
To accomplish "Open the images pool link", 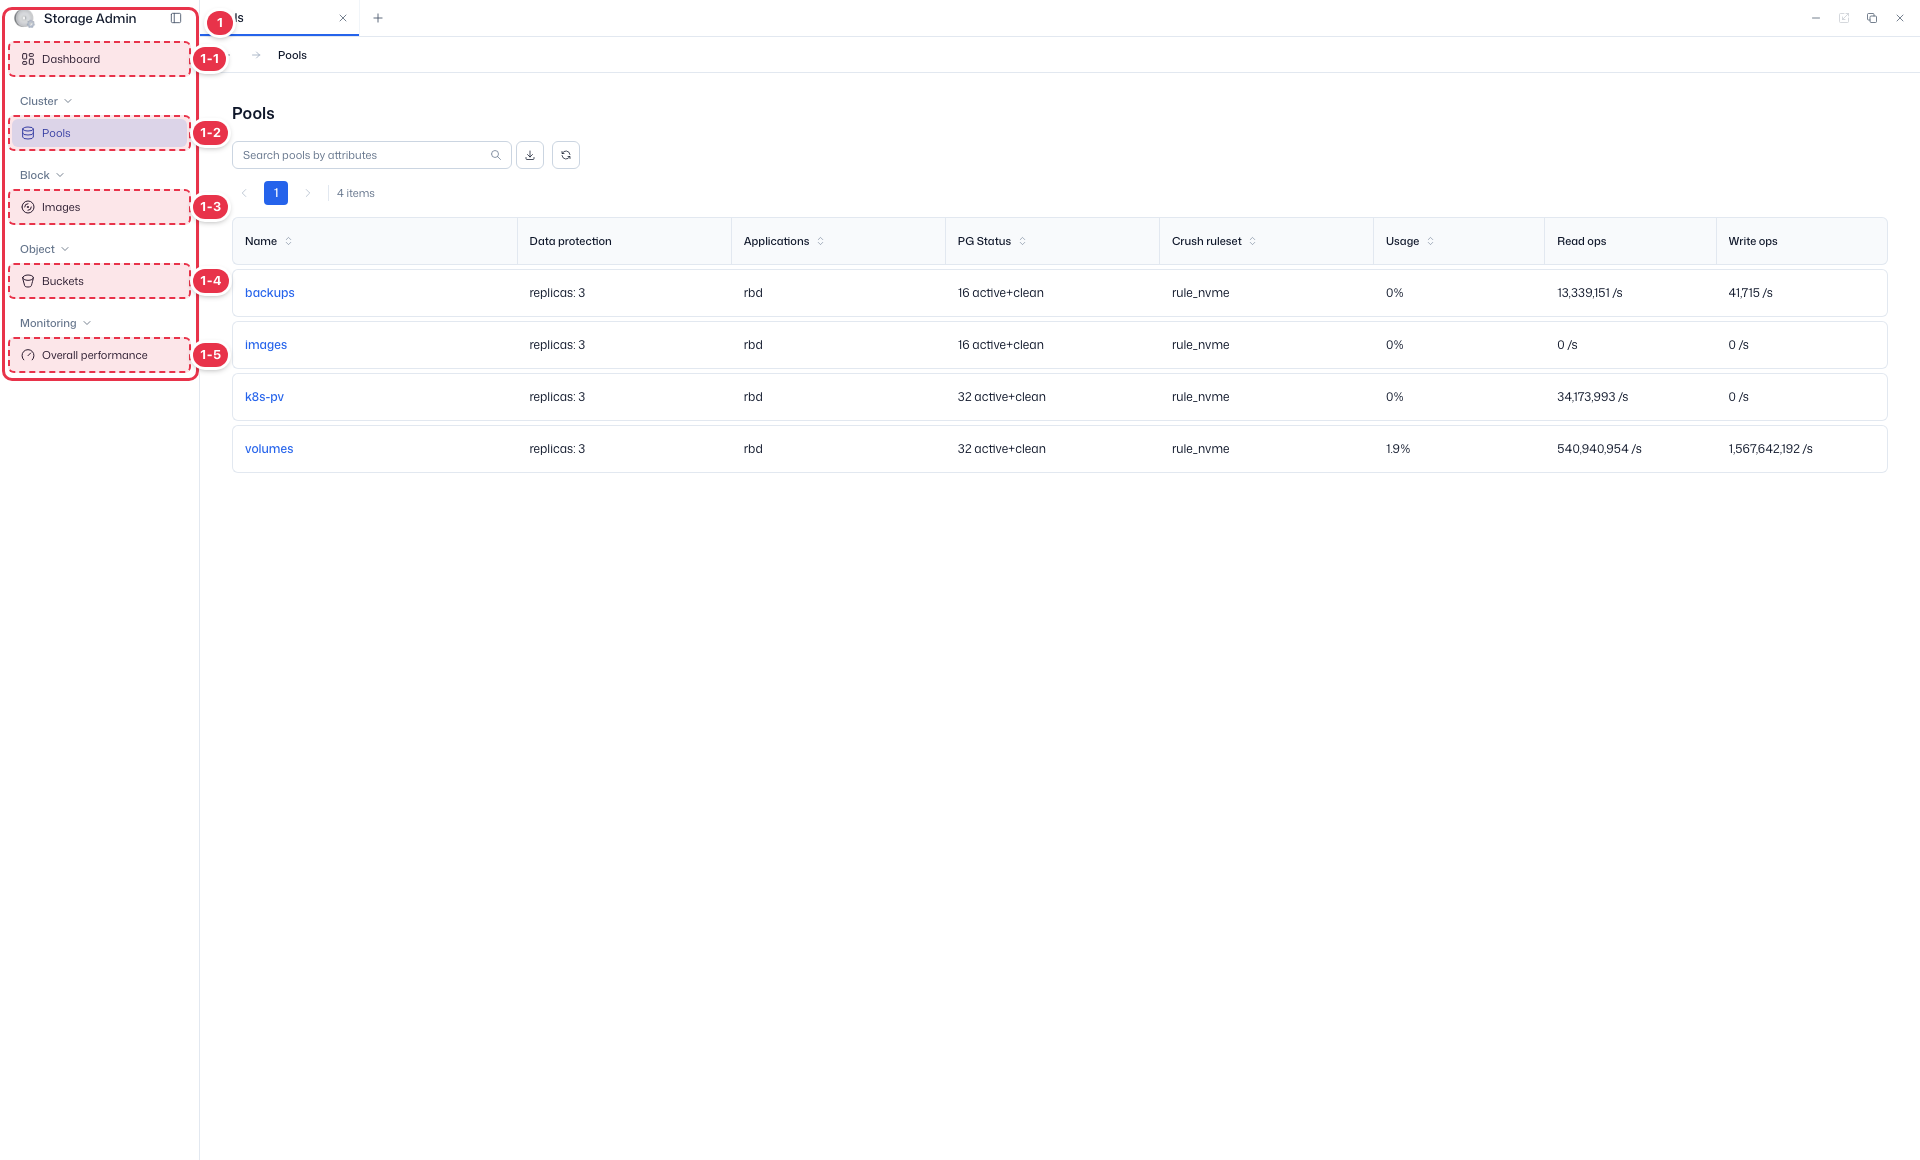I will point(266,345).
